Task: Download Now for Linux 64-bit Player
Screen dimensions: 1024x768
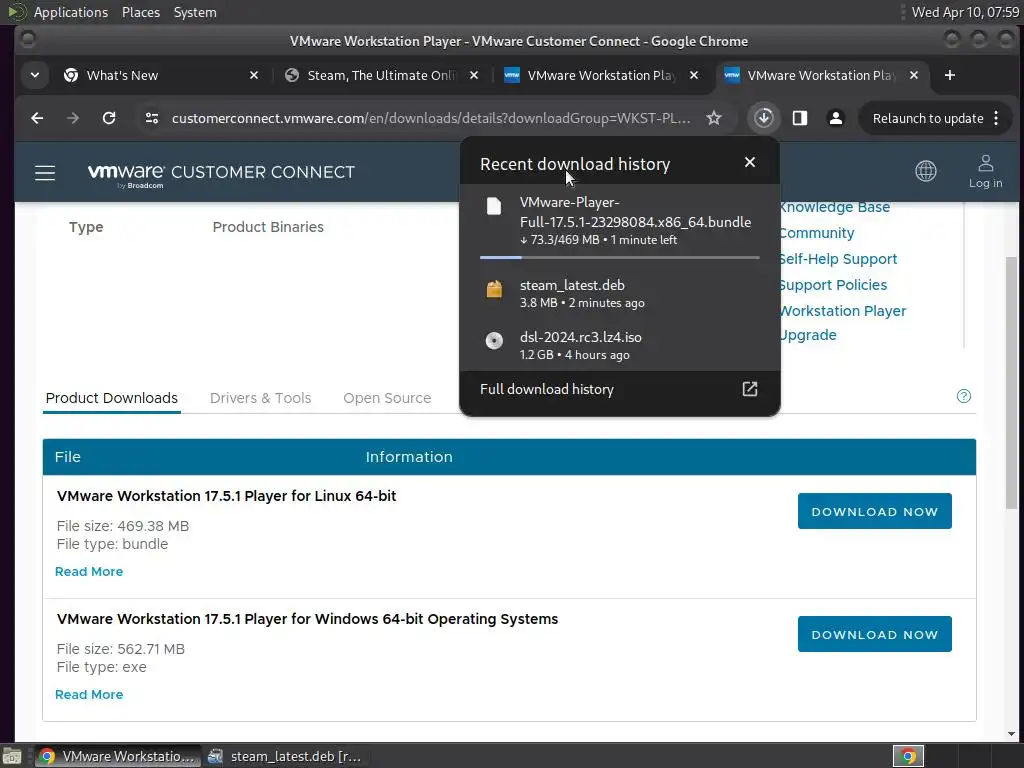Action: coord(874,511)
